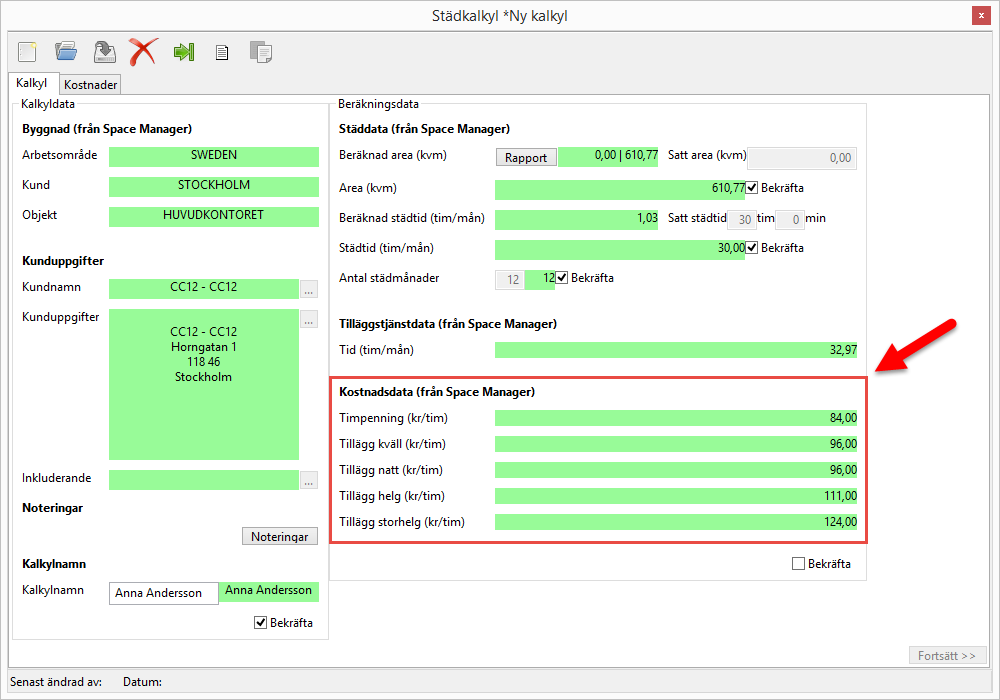Viewport: 1000px width, 700px height.
Task: Save the kalkyl using the disk drive icon
Action: [104, 51]
